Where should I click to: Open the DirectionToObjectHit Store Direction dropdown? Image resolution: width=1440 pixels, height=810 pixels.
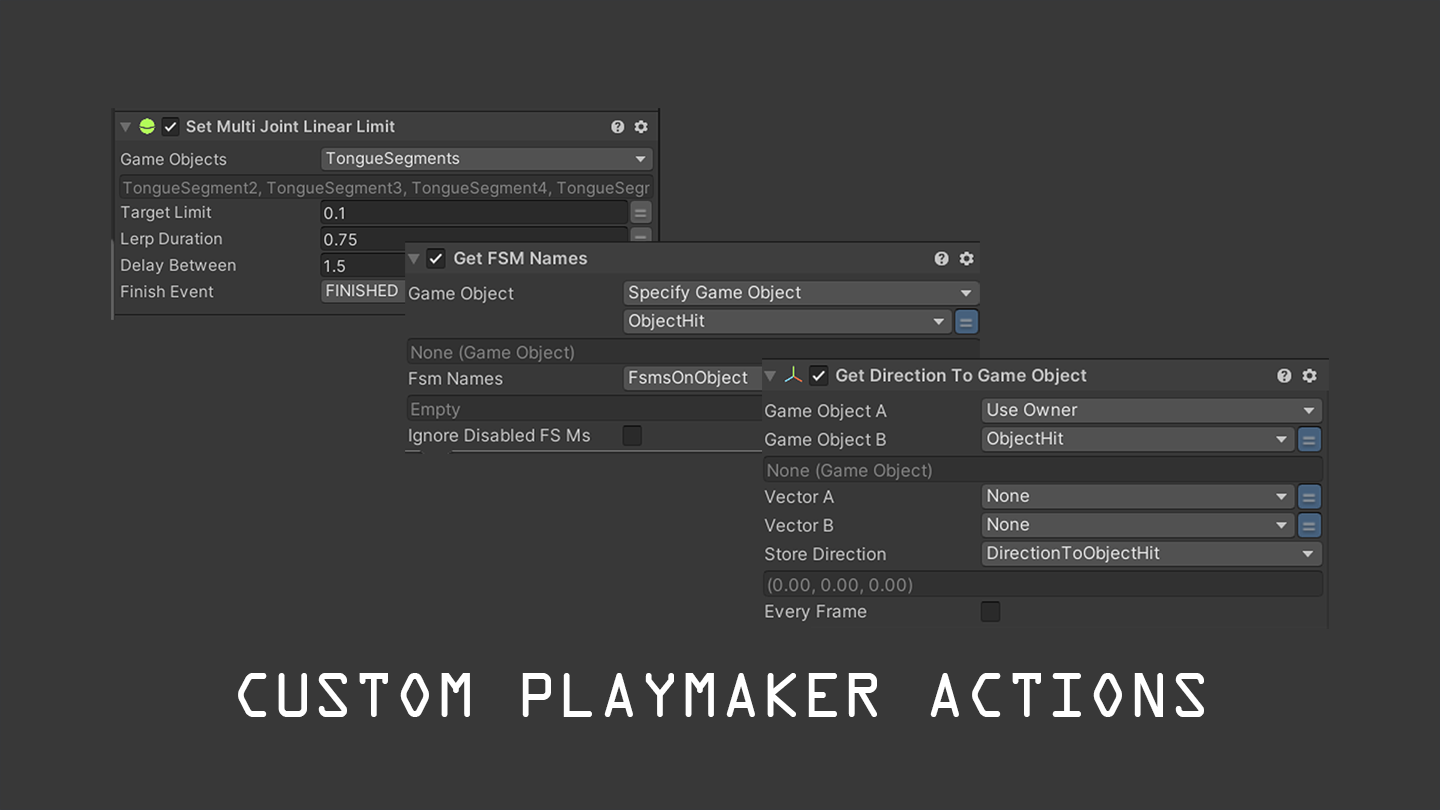[1152, 554]
